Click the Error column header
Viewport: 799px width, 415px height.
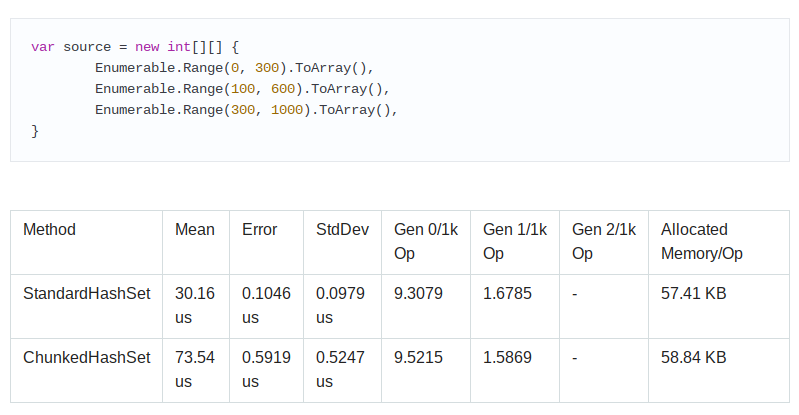(260, 230)
